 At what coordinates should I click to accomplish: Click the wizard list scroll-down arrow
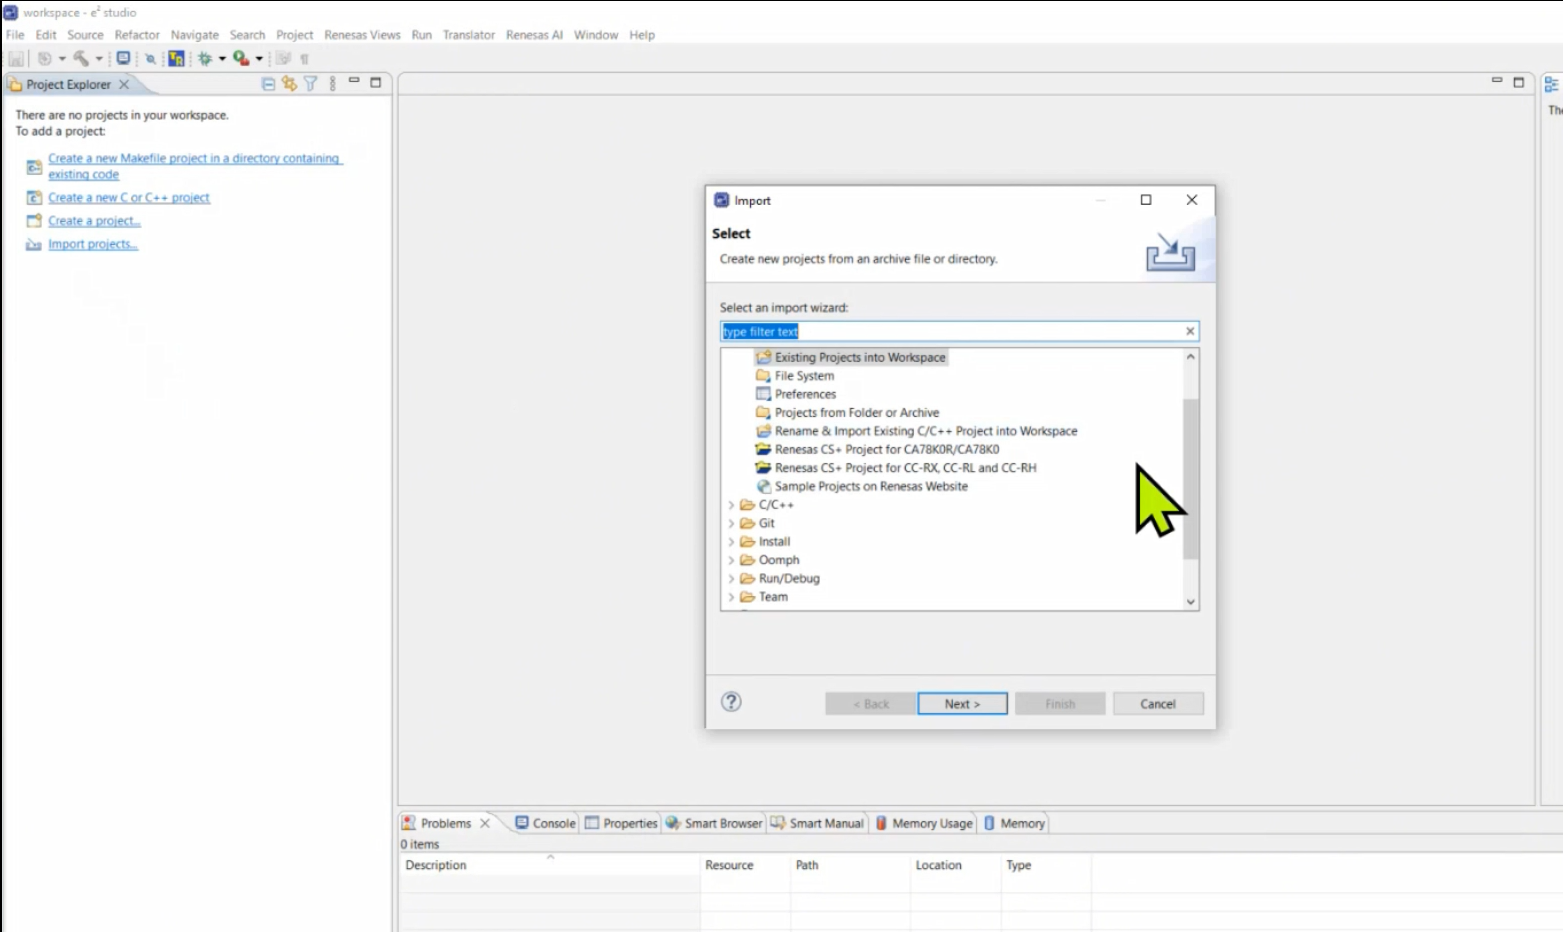tap(1190, 602)
